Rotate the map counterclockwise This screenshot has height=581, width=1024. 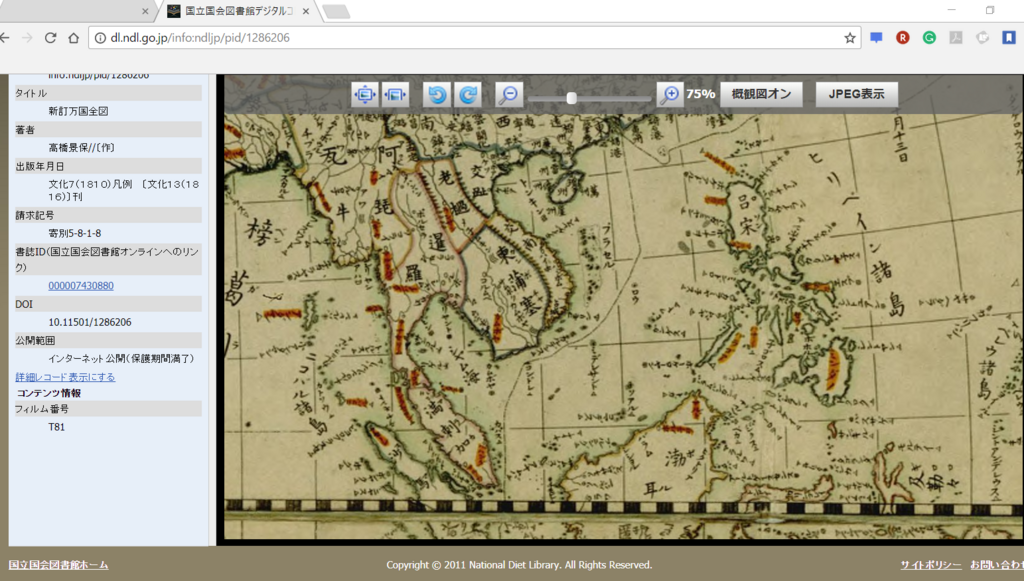437,95
